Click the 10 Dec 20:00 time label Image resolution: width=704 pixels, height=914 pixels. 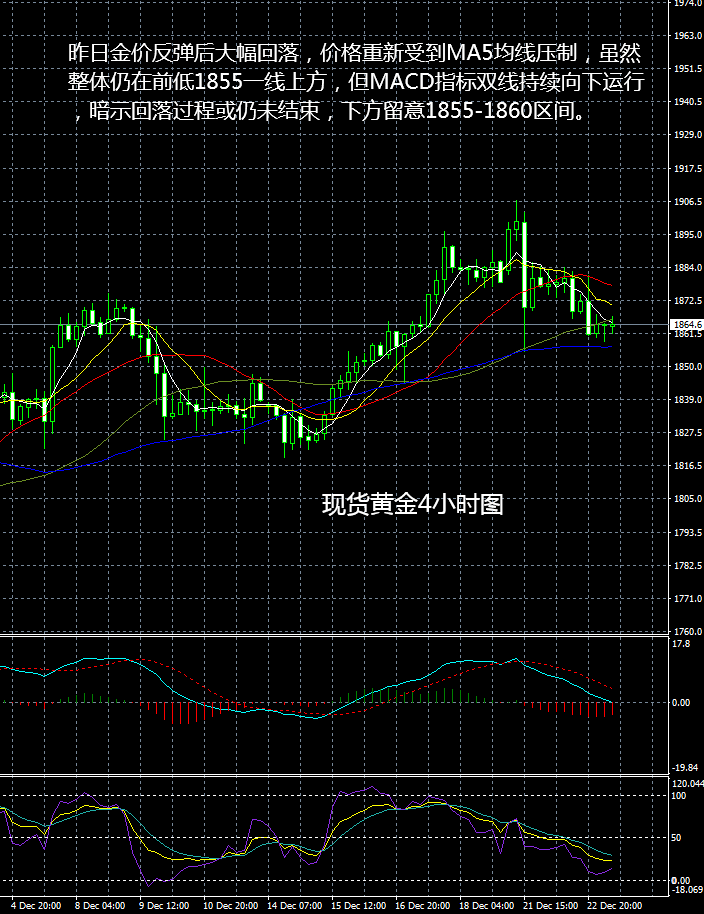pyautogui.click(x=230, y=905)
